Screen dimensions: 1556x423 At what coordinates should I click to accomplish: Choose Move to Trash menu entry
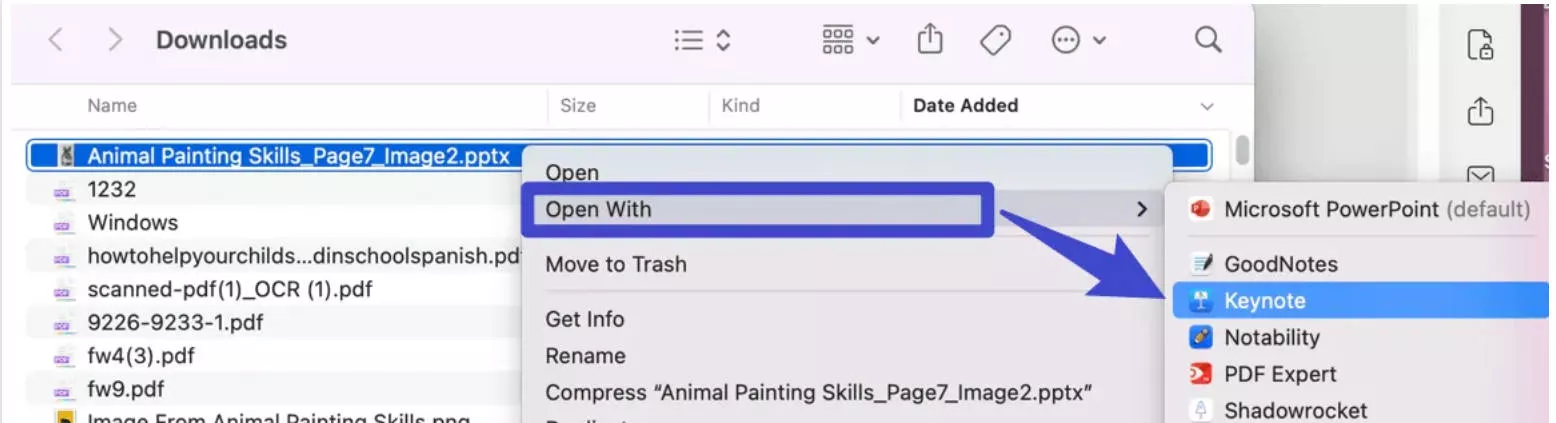tap(616, 264)
